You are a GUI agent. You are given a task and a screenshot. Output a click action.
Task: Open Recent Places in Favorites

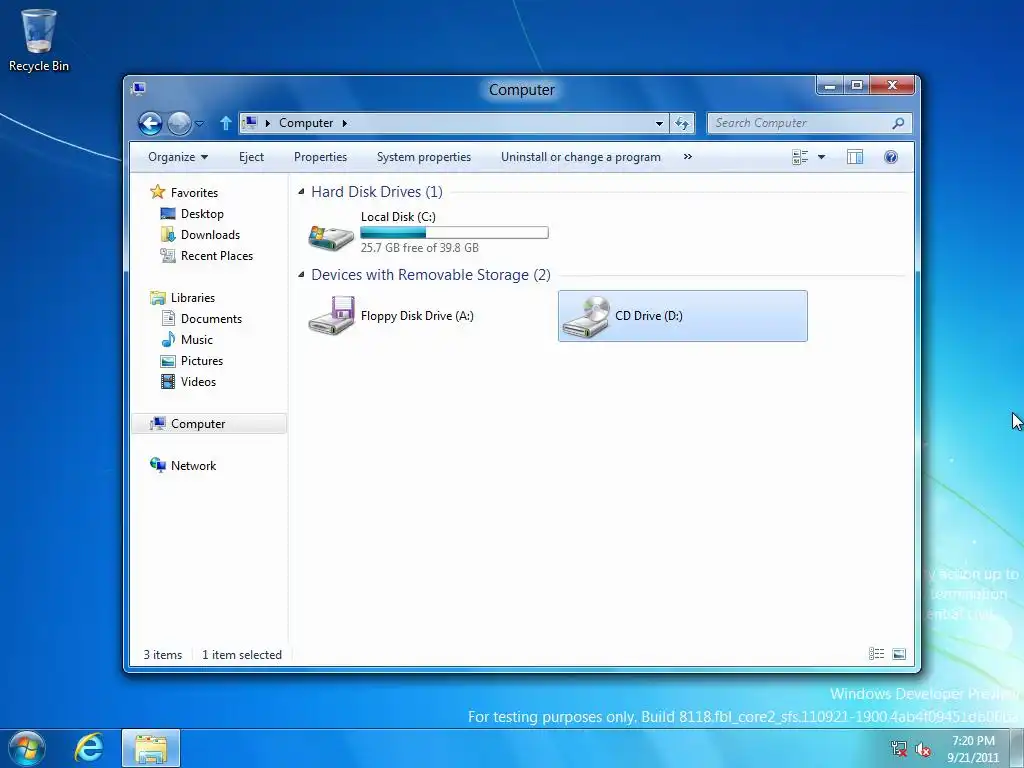point(217,255)
